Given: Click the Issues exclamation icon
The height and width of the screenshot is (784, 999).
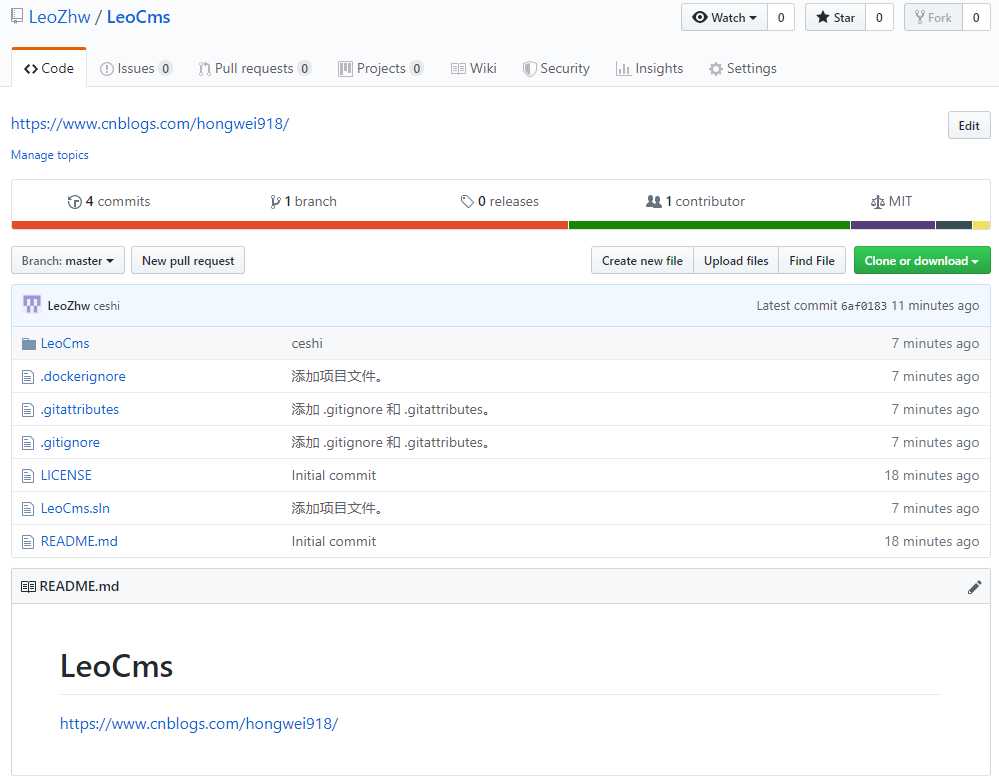Looking at the screenshot, I should [107, 69].
